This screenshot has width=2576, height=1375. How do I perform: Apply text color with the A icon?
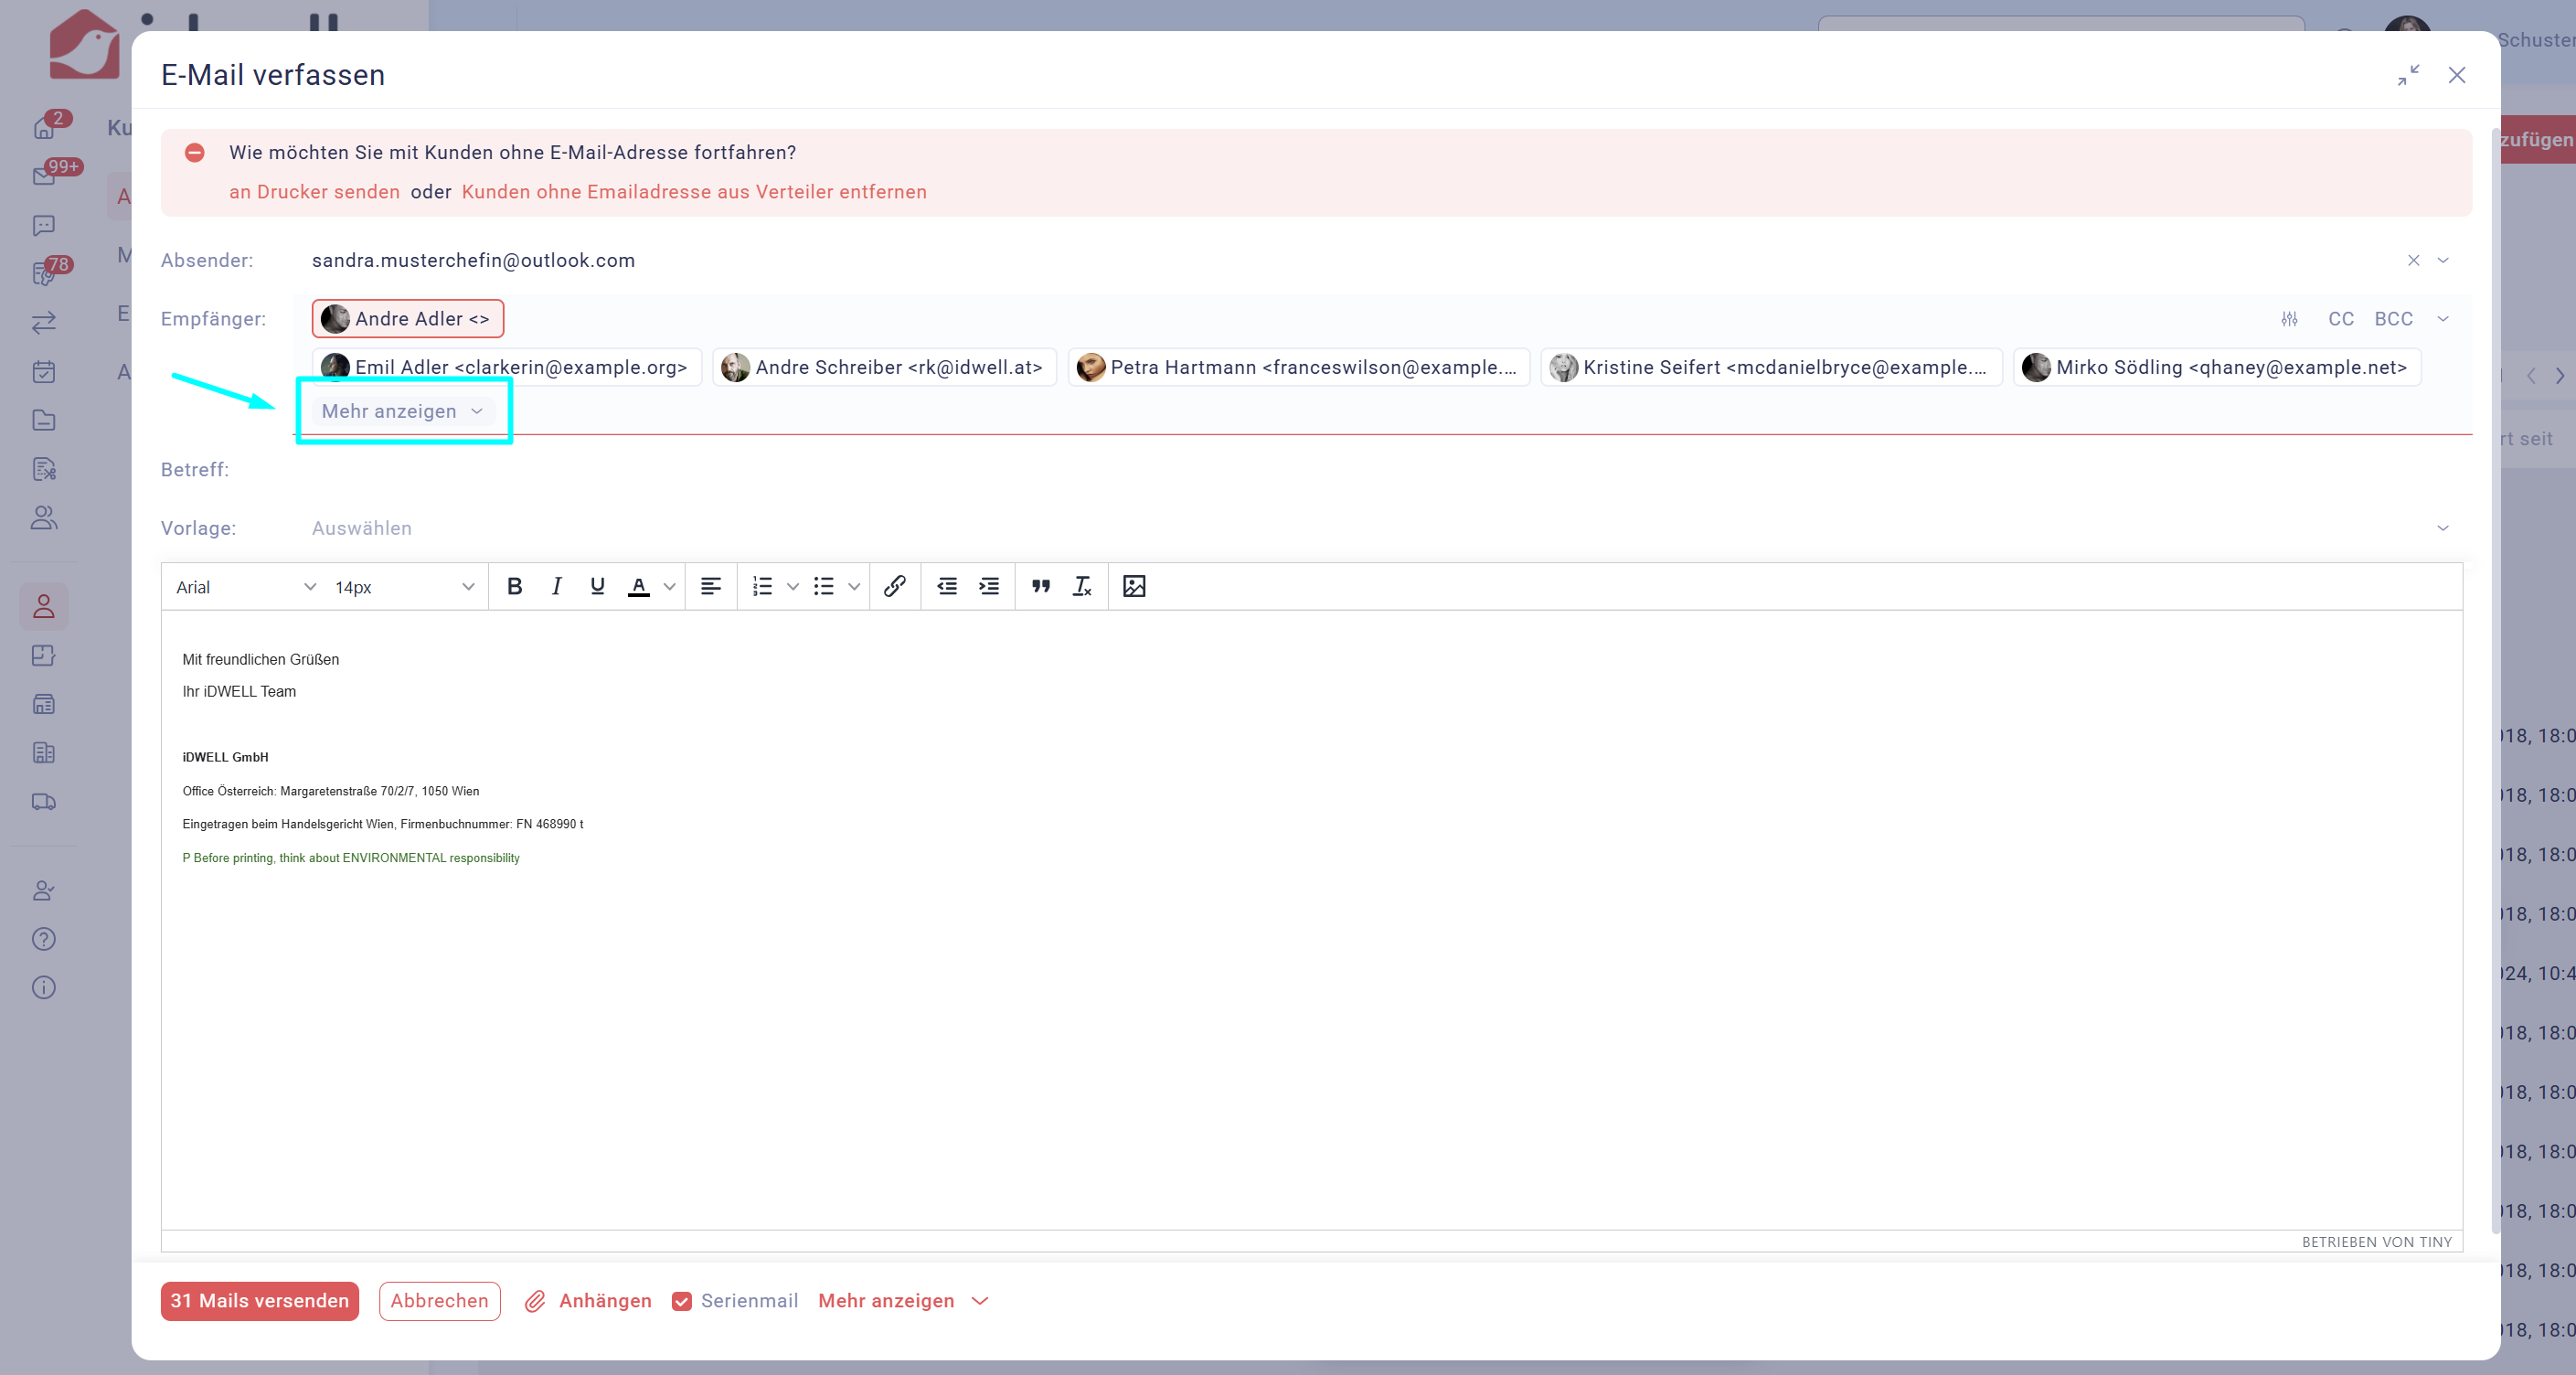click(x=638, y=586)
